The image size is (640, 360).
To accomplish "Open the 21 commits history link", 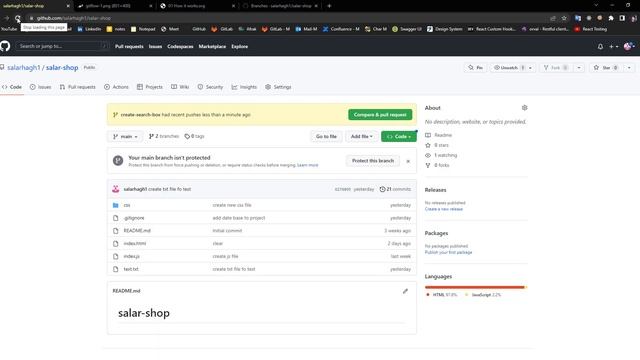I will (x=395, y=189).
